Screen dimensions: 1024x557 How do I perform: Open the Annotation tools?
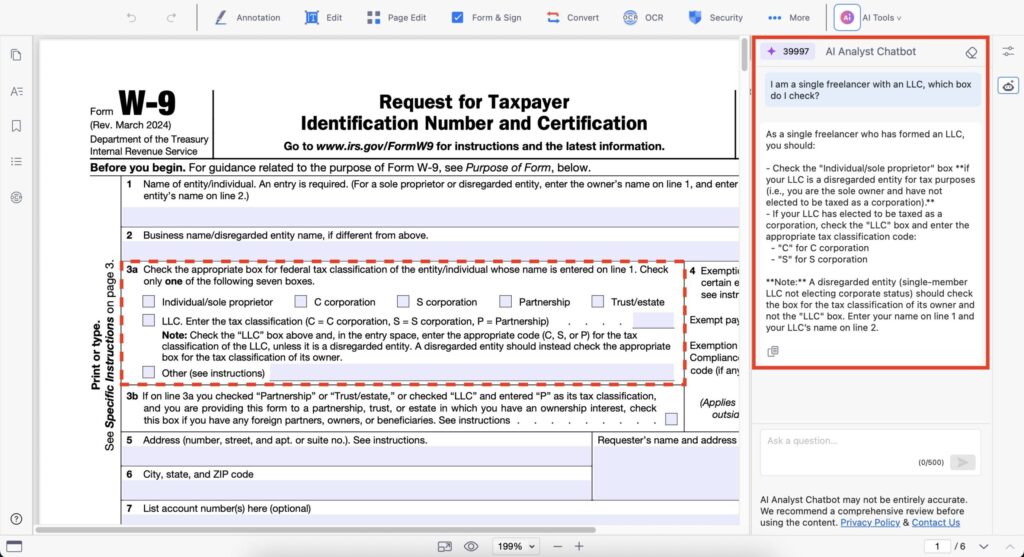[248, 18]
